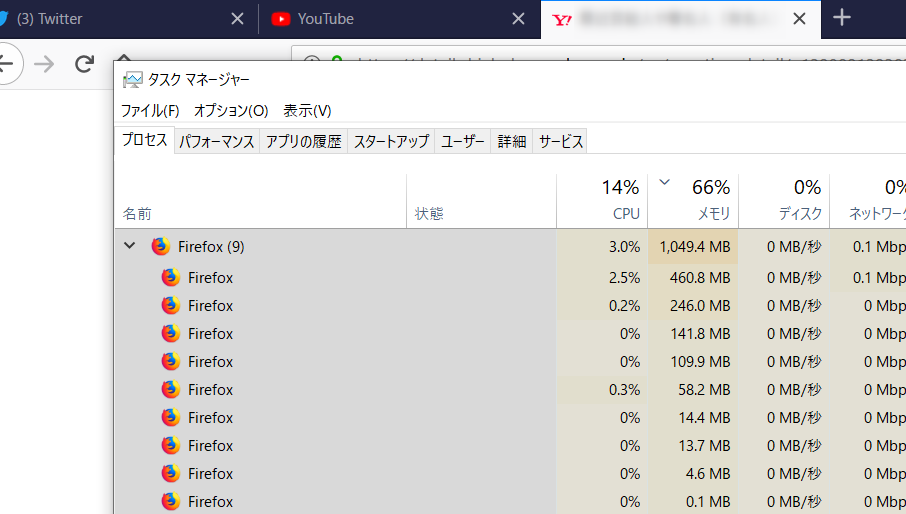
Task: Open the オプション(O) menu
Action: (x=231, y=110)
